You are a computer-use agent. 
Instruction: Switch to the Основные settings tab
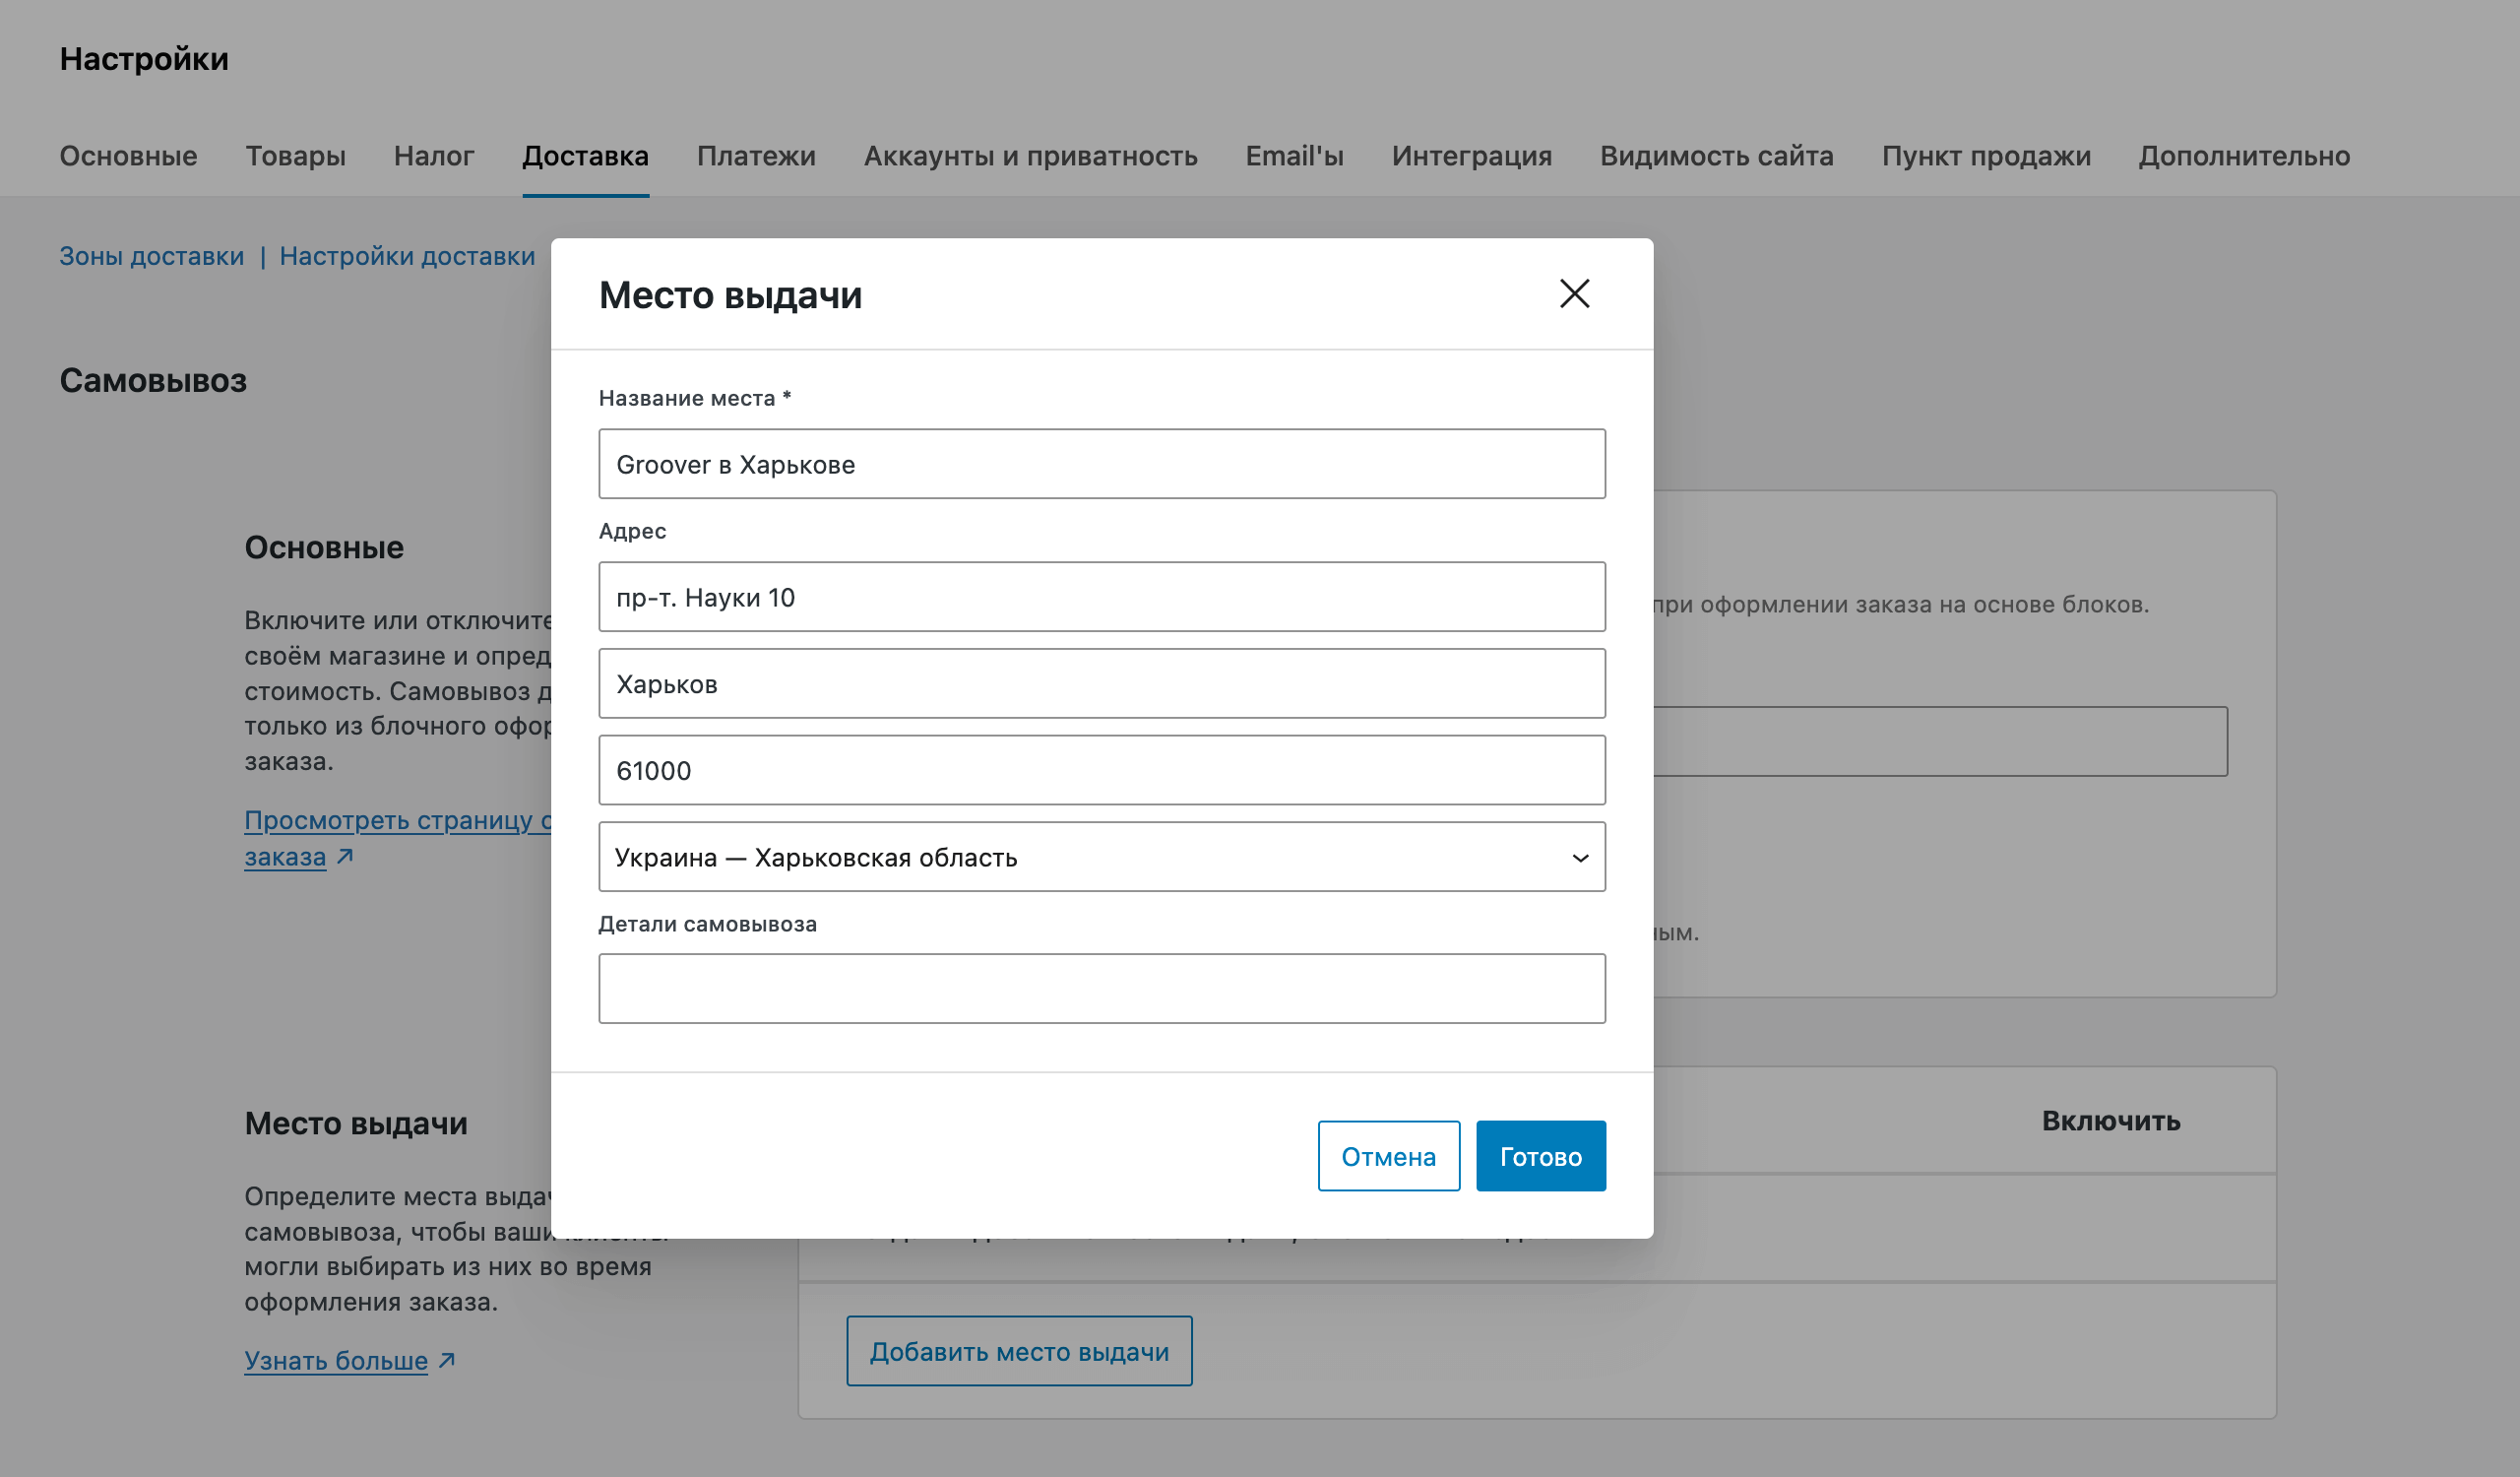(128, 156)
